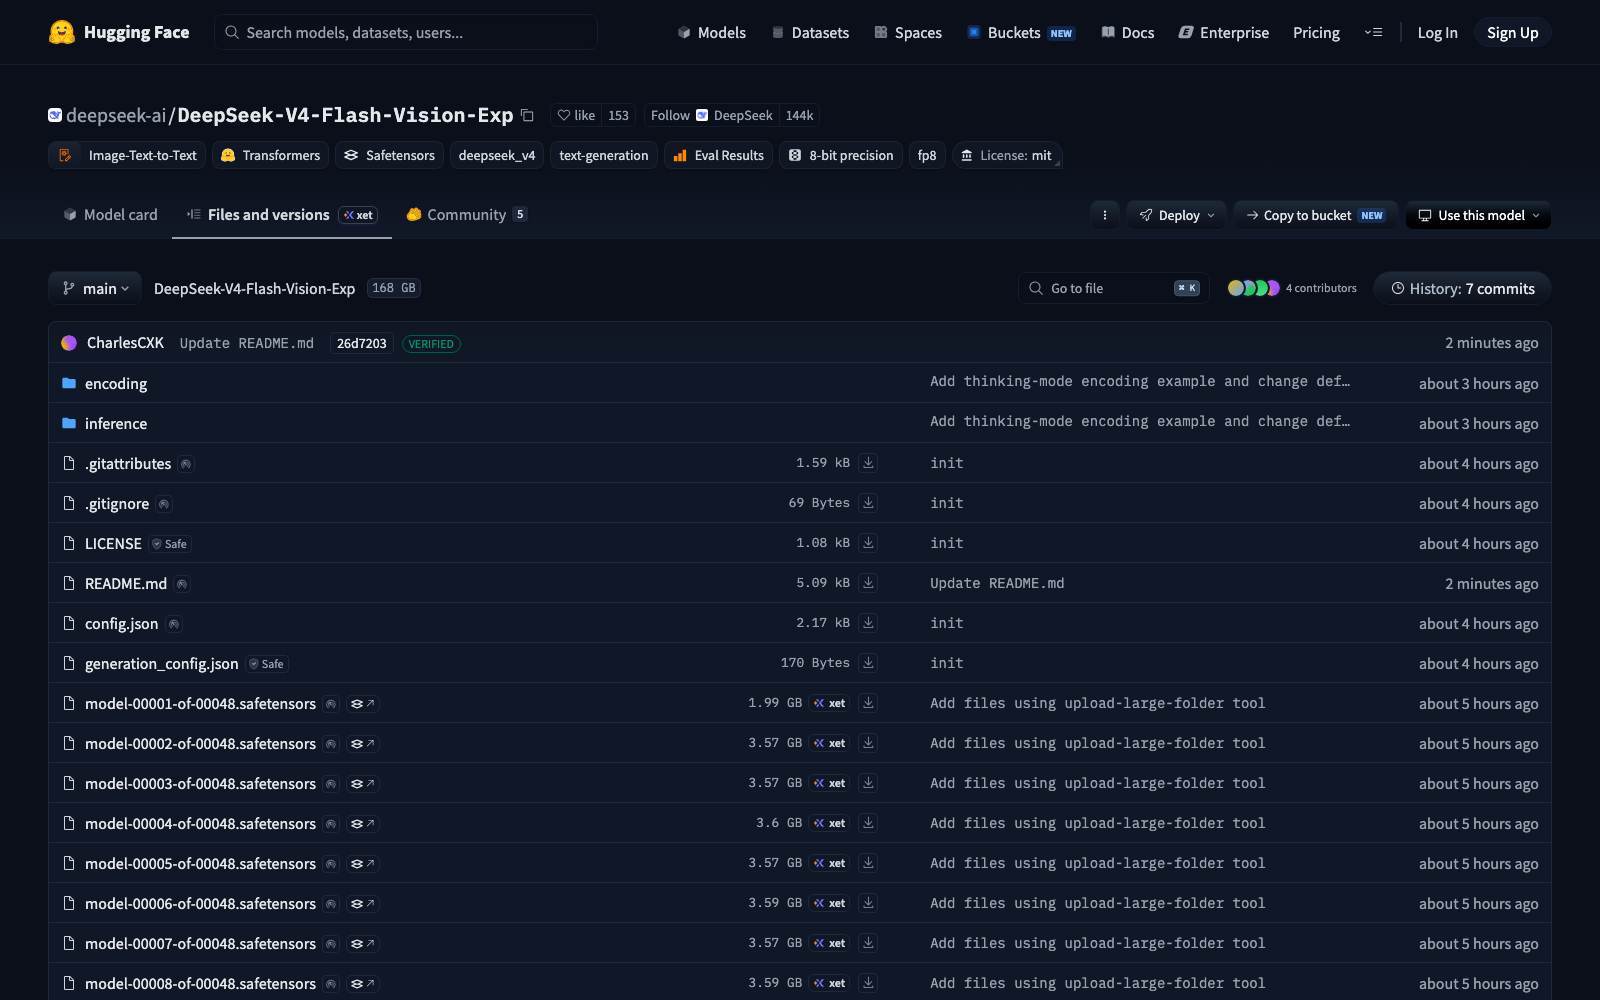Screen dimensions: 1600x1000
Task: Click the Safe badge next to generation_config.json
Action: point(267,664)
